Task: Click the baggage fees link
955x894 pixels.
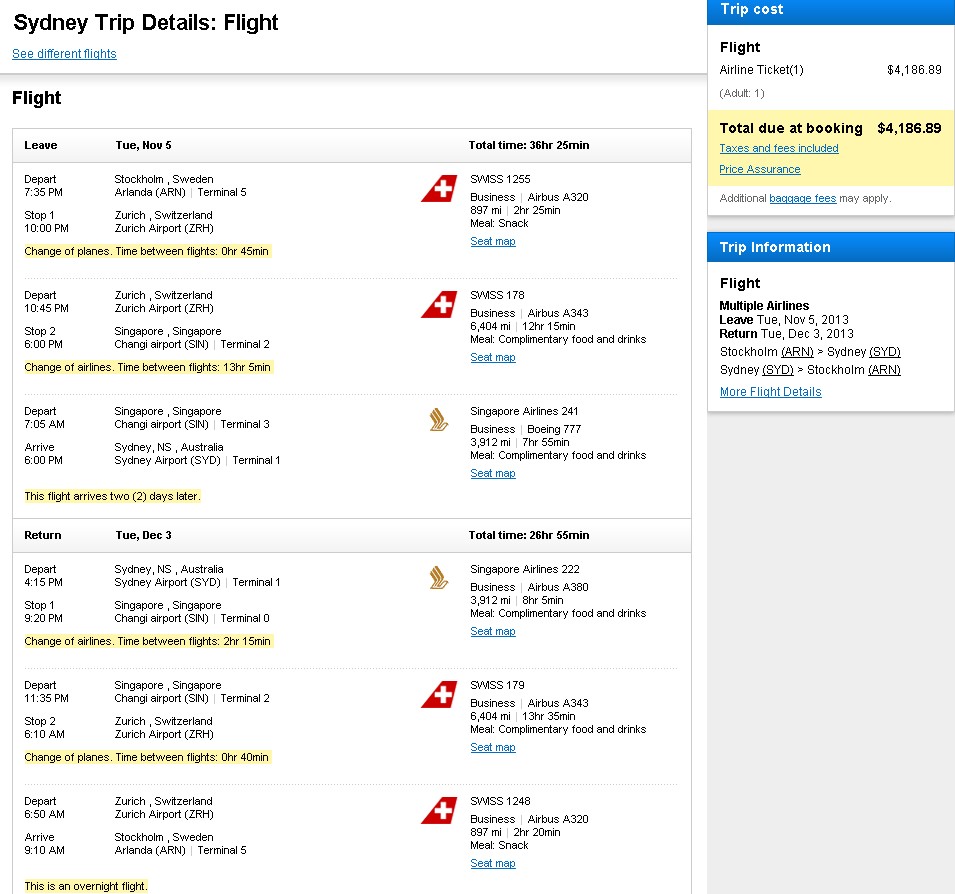Action: tap(802, 198)
